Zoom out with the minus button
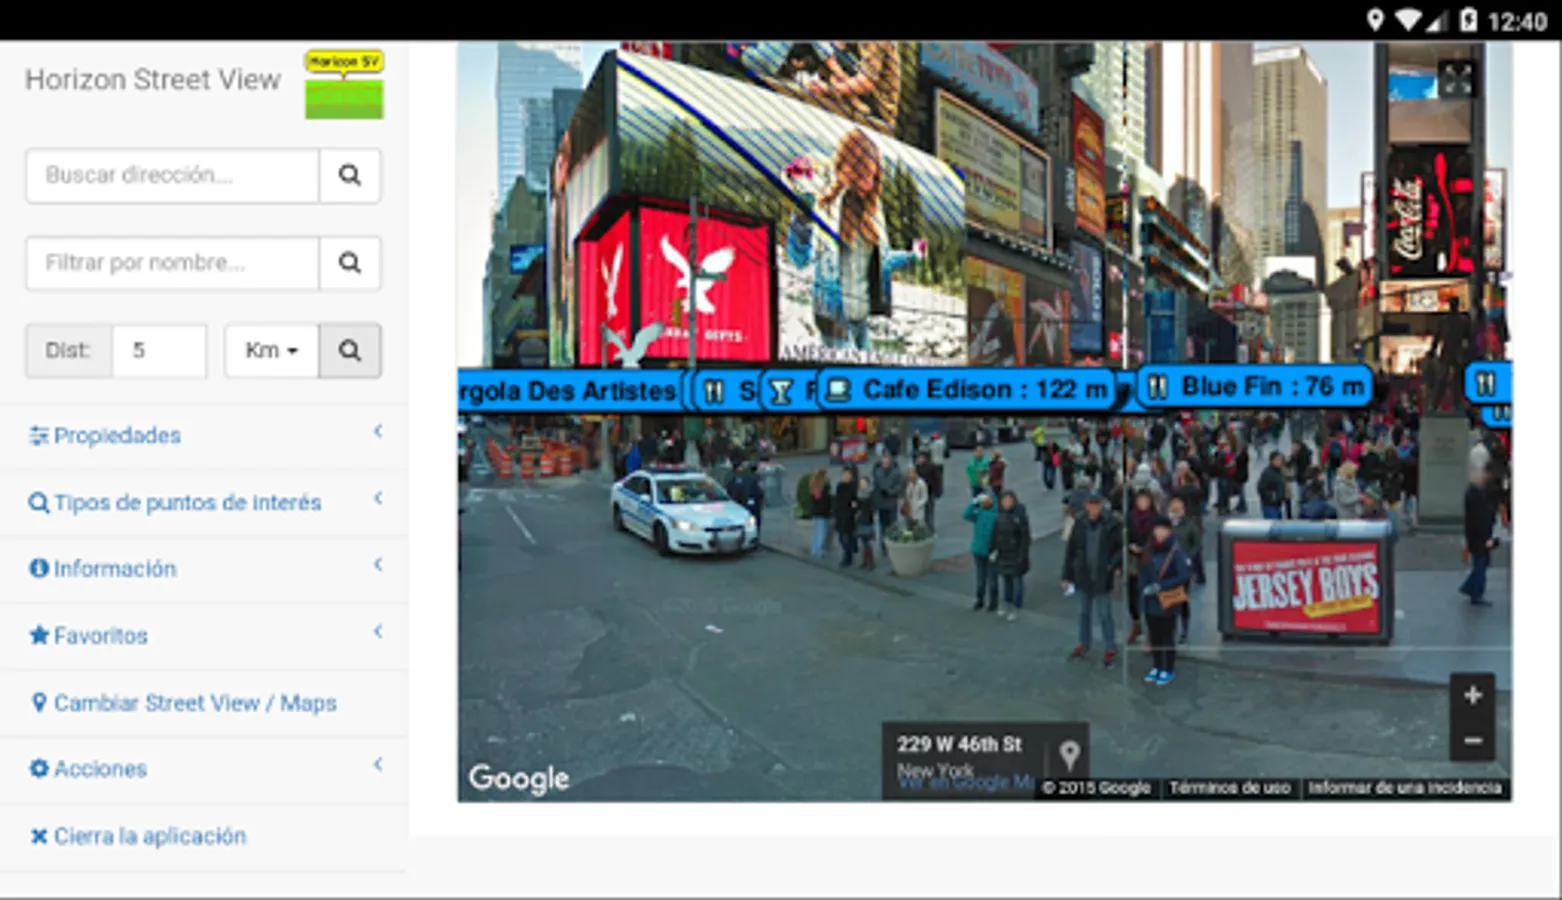Viewport: 1562px width, 900px height. pos(1472,740)
